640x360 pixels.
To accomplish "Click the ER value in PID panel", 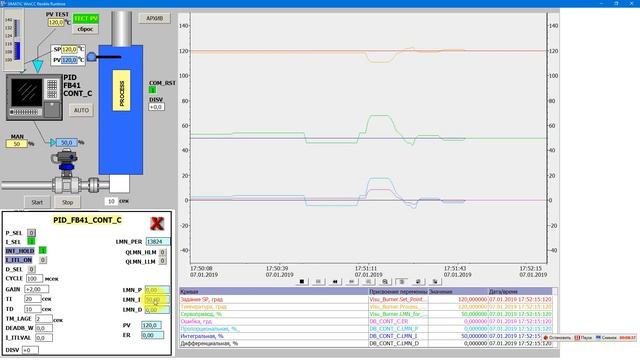I will point(153,335).
